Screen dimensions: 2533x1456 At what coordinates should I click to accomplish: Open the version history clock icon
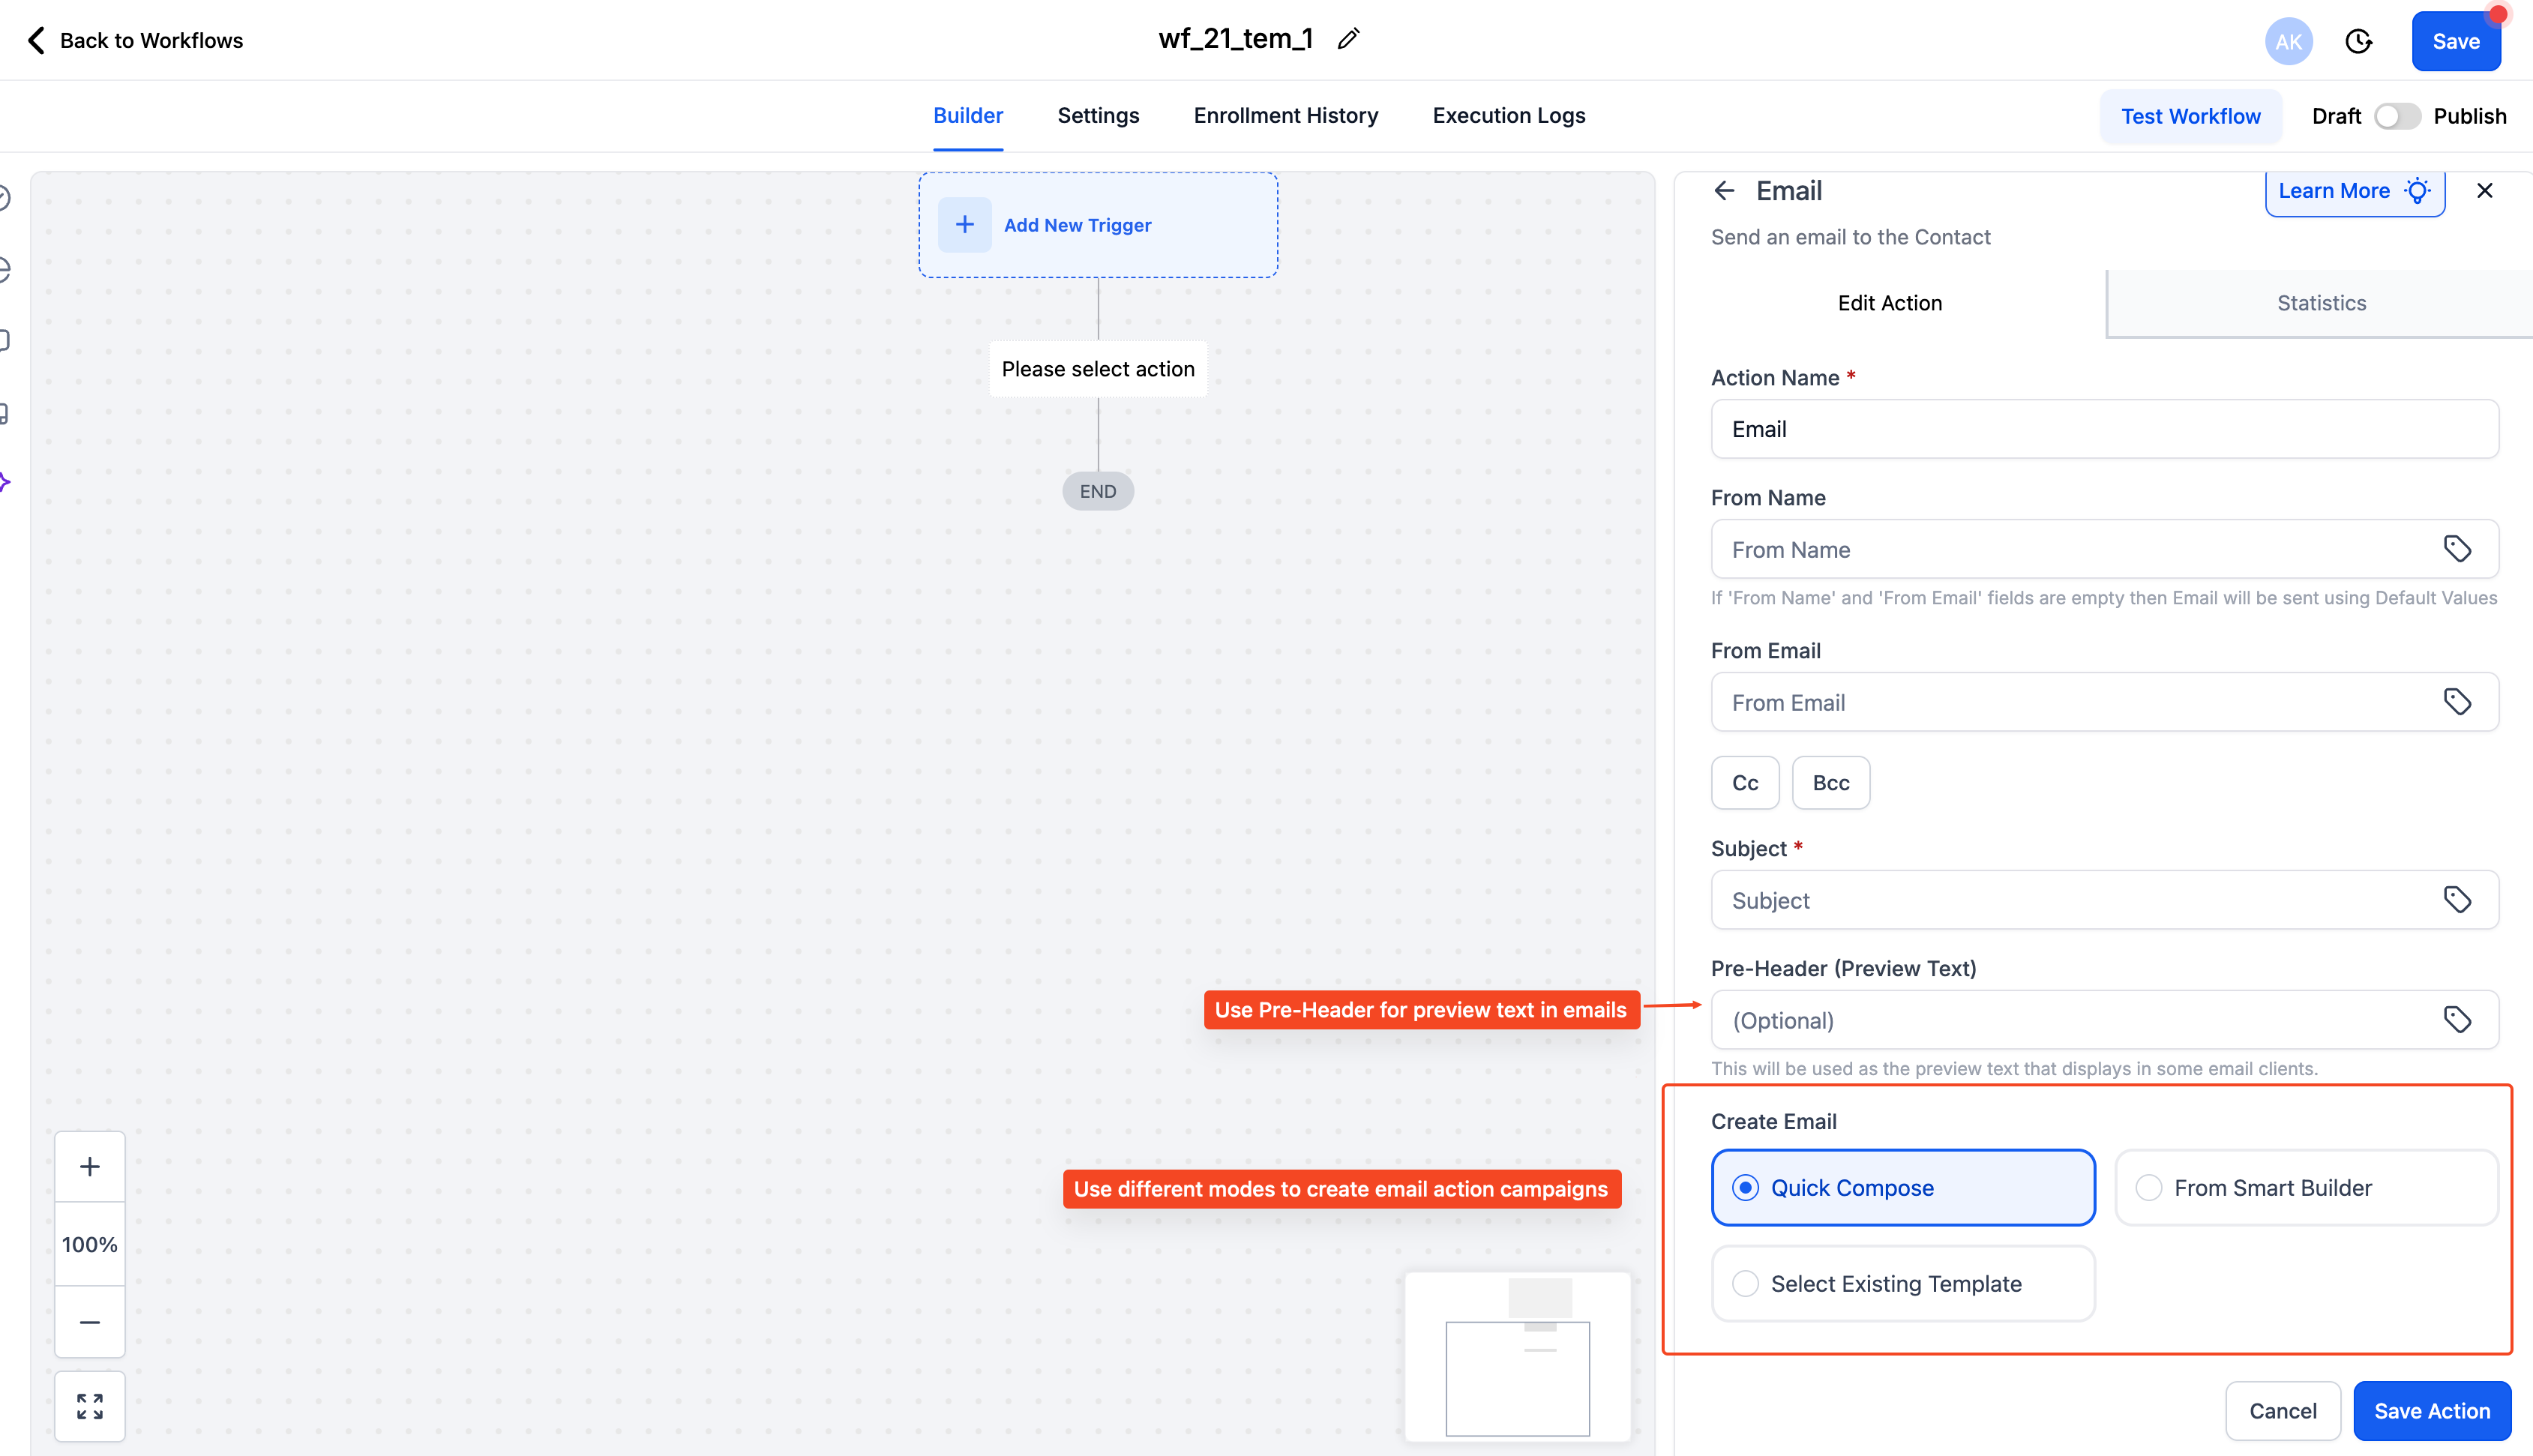2358,41
